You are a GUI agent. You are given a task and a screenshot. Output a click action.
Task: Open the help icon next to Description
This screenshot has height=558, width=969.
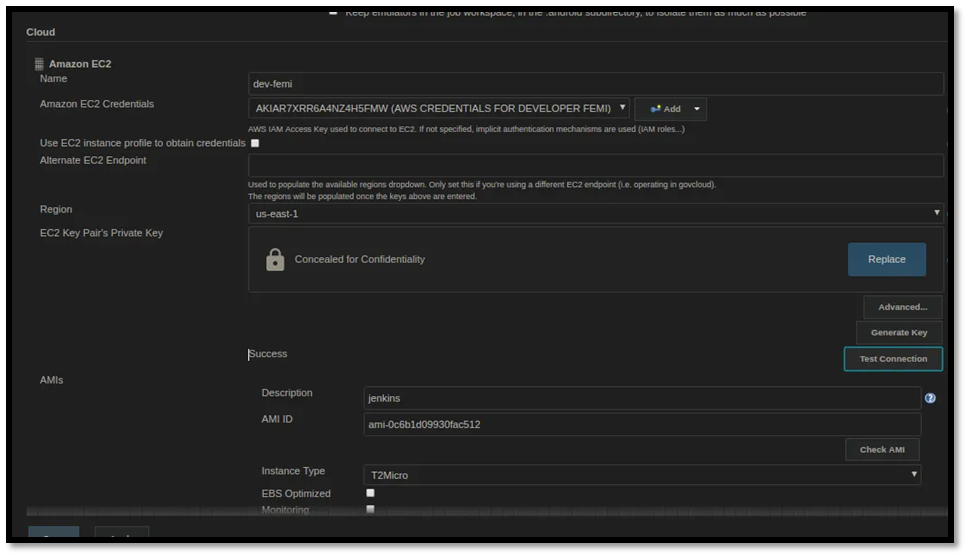(930, 398)
